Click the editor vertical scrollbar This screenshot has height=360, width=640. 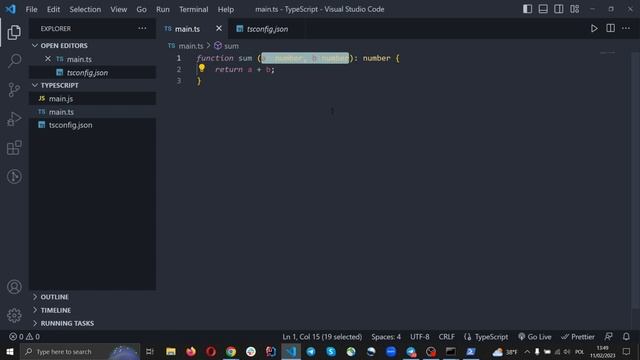tap(636, 180)
